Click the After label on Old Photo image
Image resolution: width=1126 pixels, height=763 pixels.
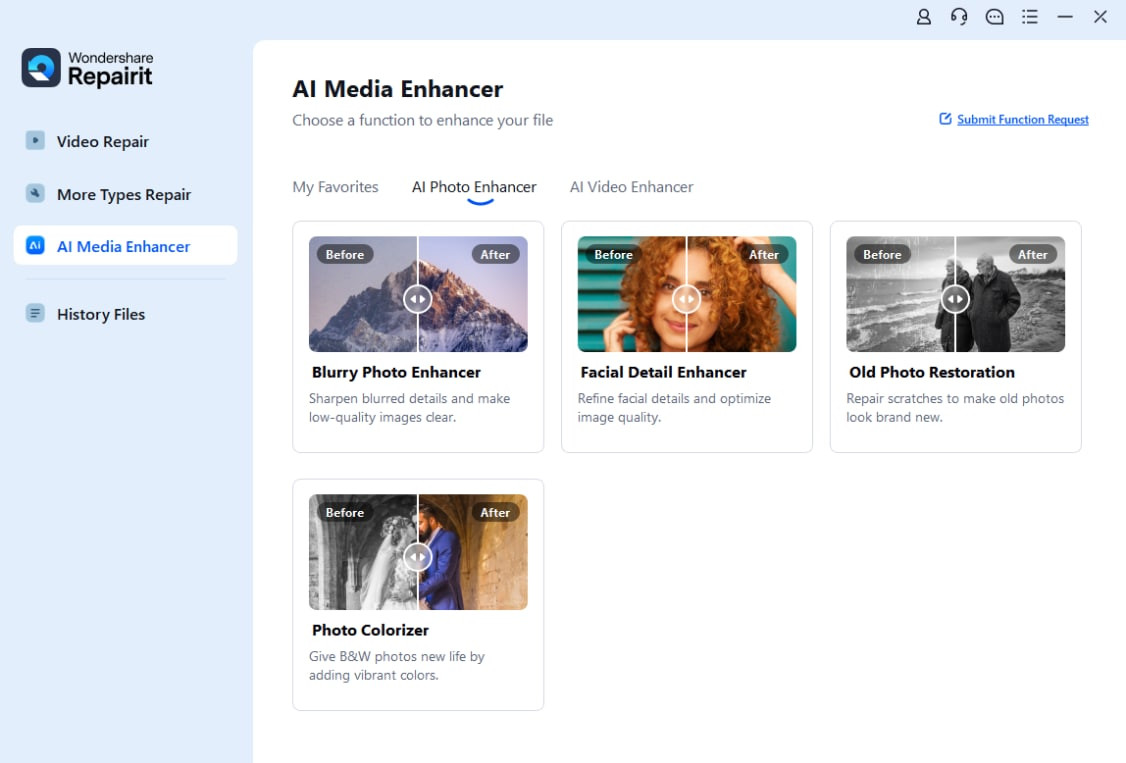click(1032, 254)
